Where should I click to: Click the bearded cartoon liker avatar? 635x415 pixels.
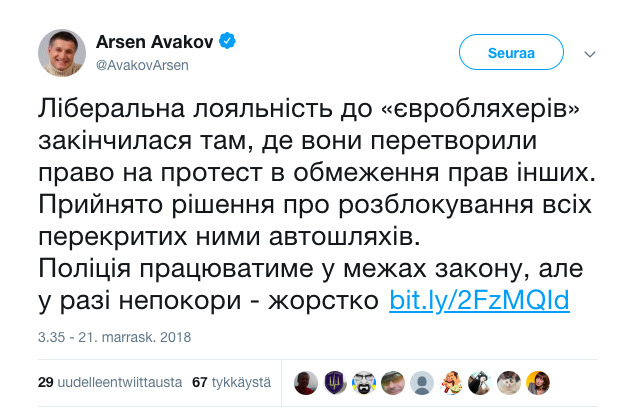(364, 381)
